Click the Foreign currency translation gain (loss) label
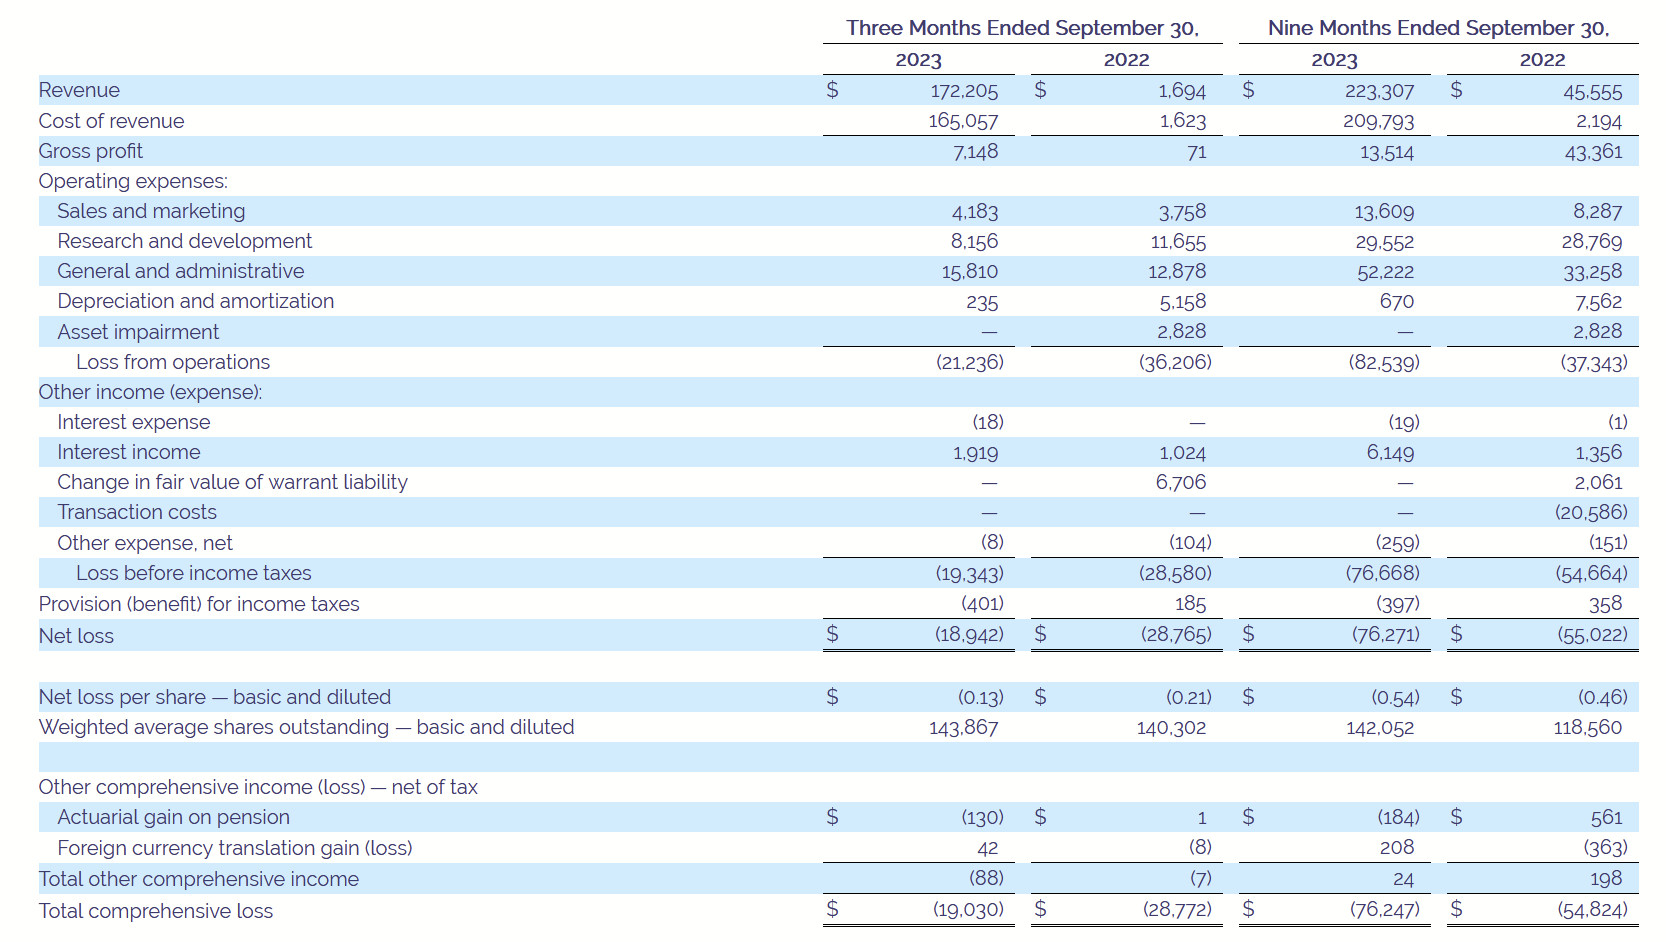The image size is (1666, 942). click(234, 848)
